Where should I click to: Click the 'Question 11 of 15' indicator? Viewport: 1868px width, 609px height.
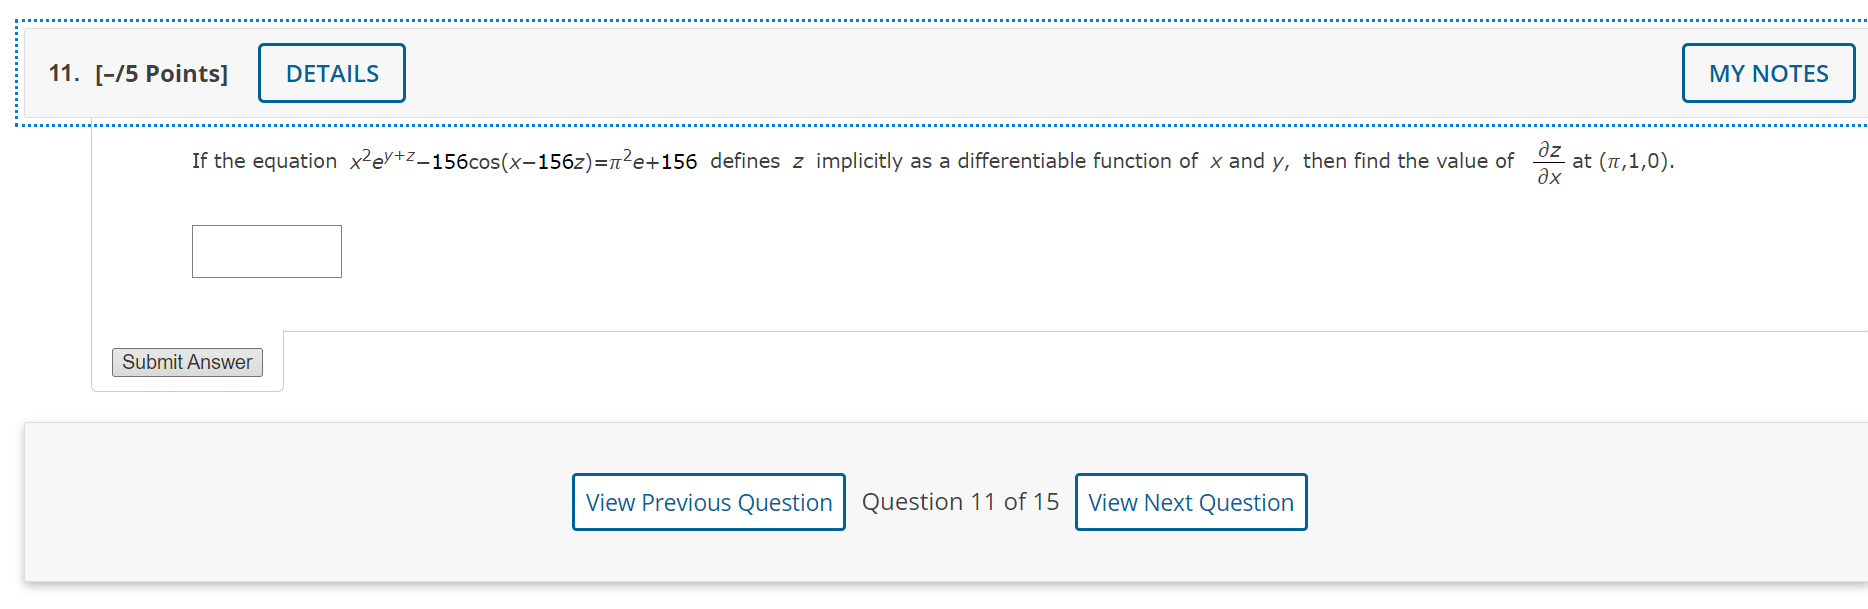960,502
